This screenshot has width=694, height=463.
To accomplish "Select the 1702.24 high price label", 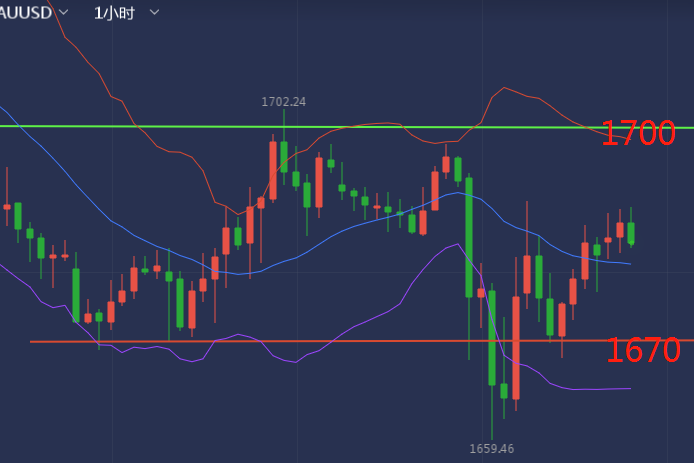I will [x=284, y=102].
